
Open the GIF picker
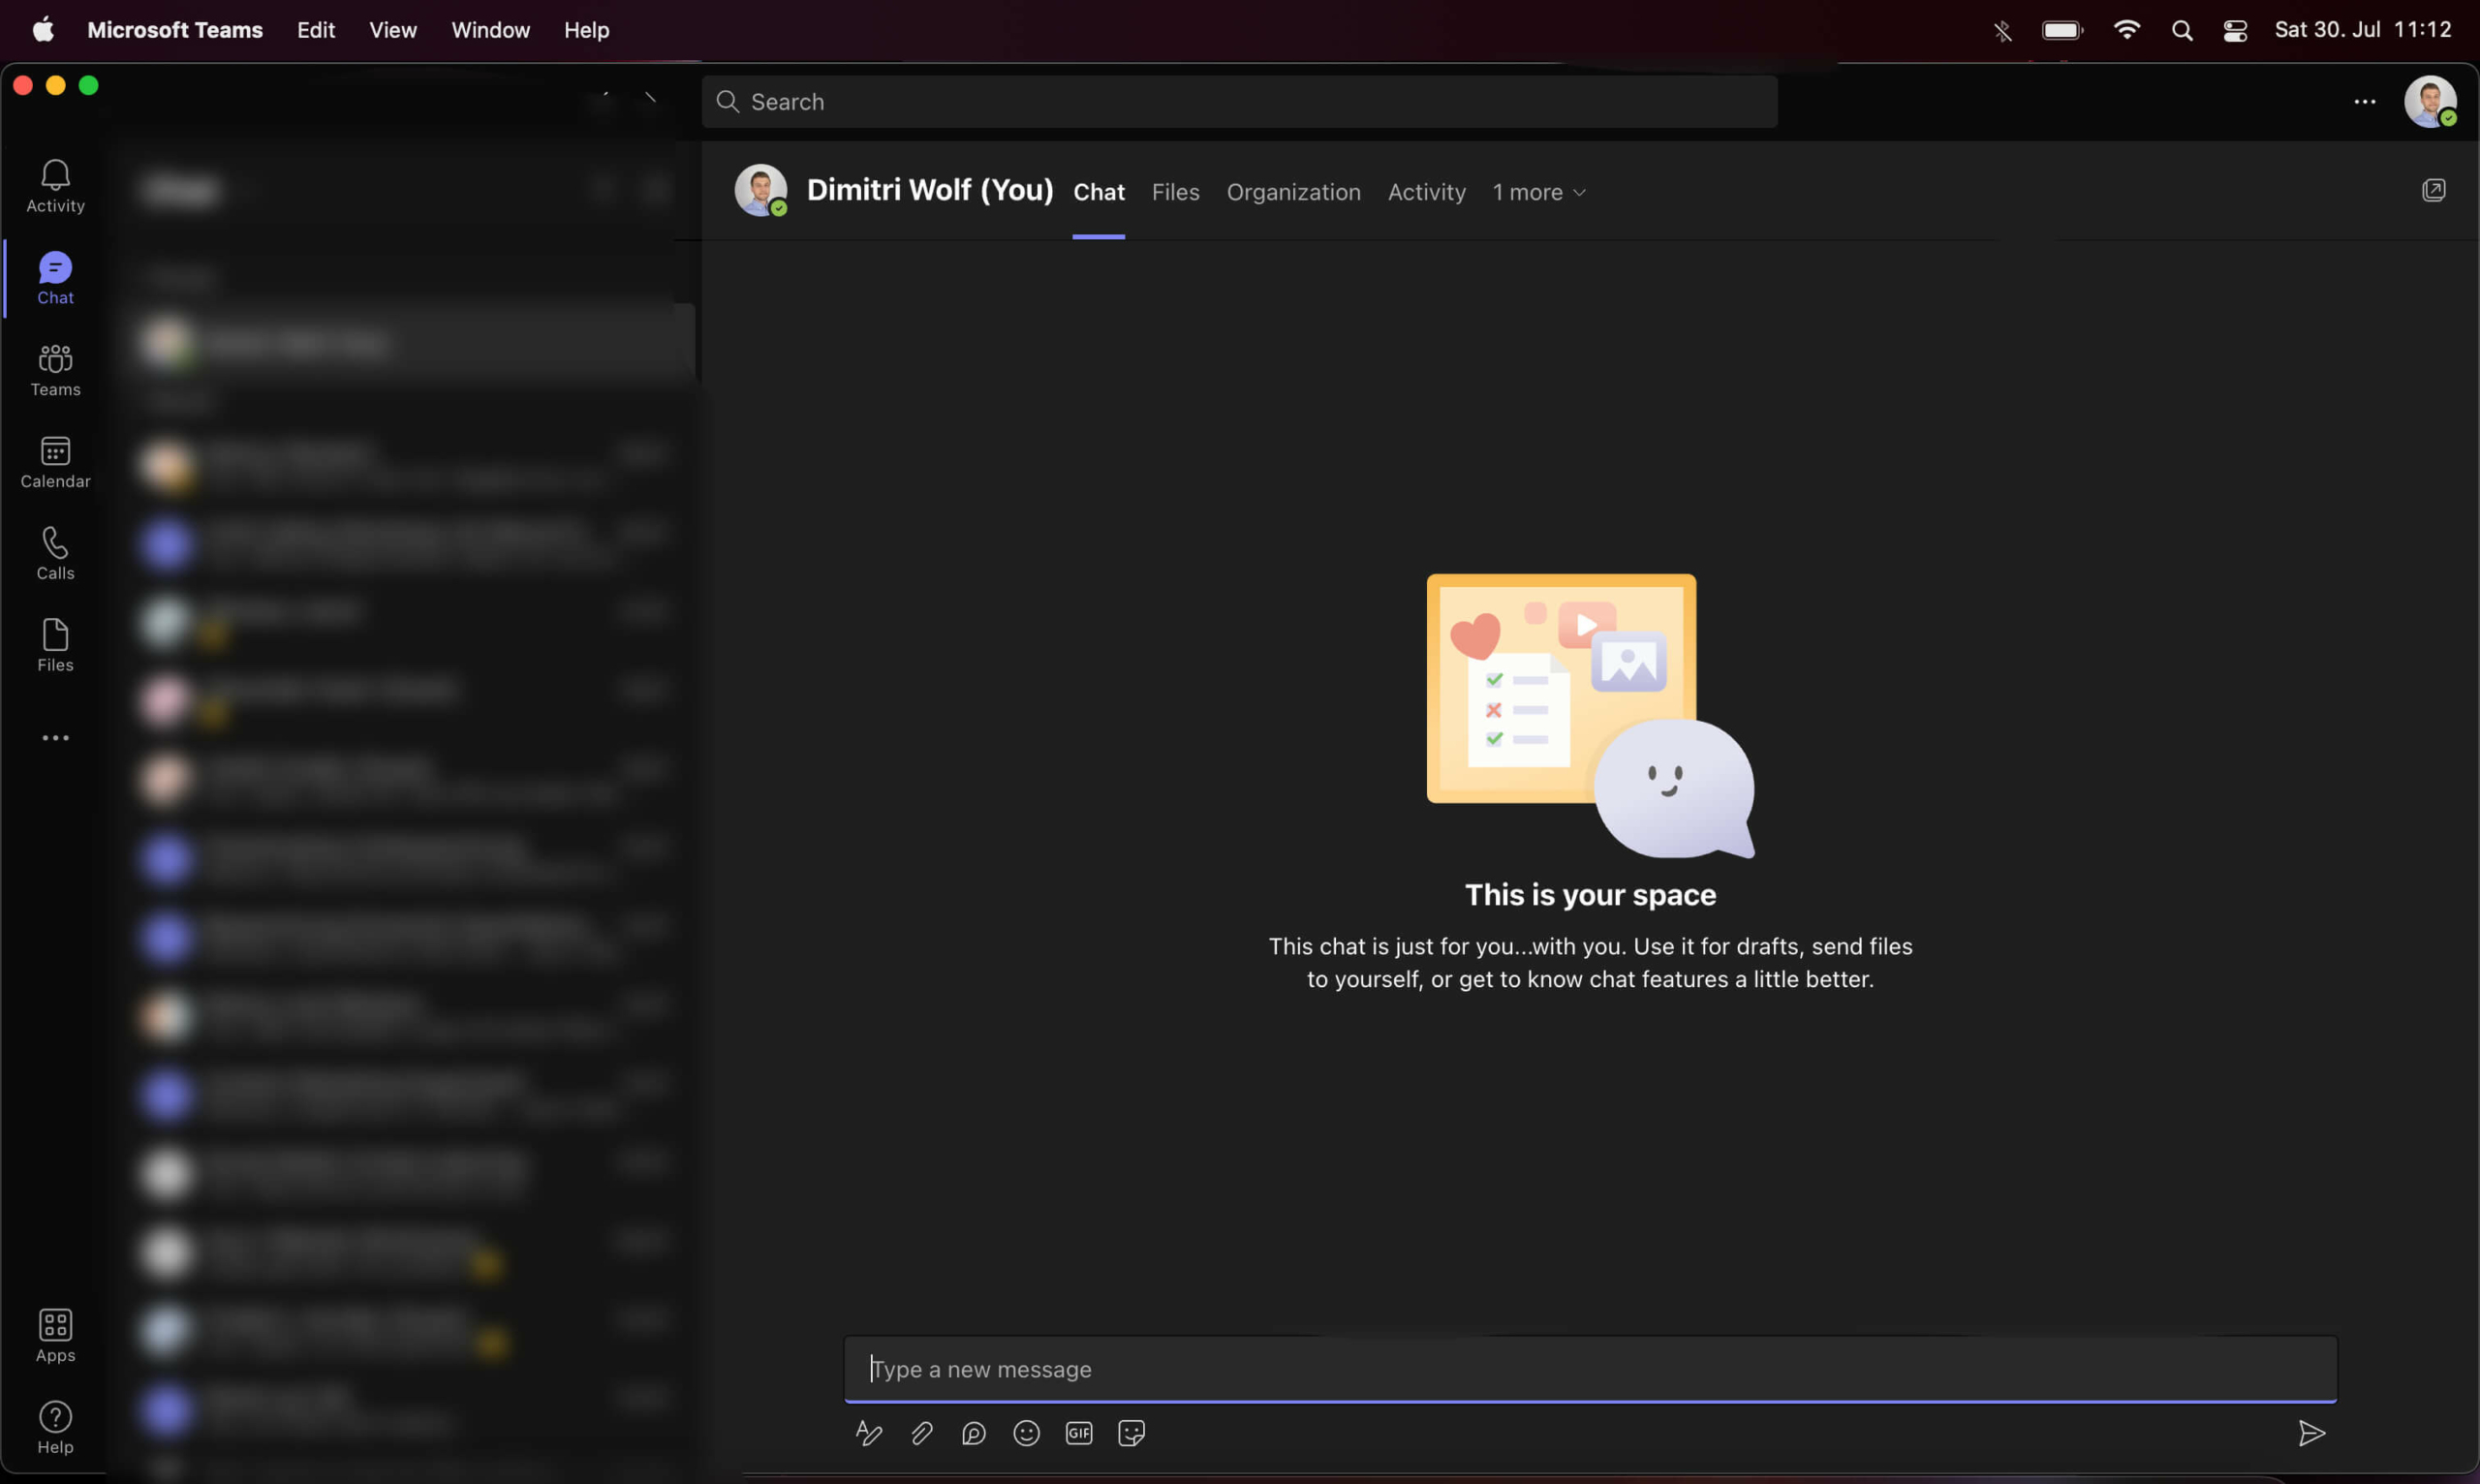tap(1078, 1433)
